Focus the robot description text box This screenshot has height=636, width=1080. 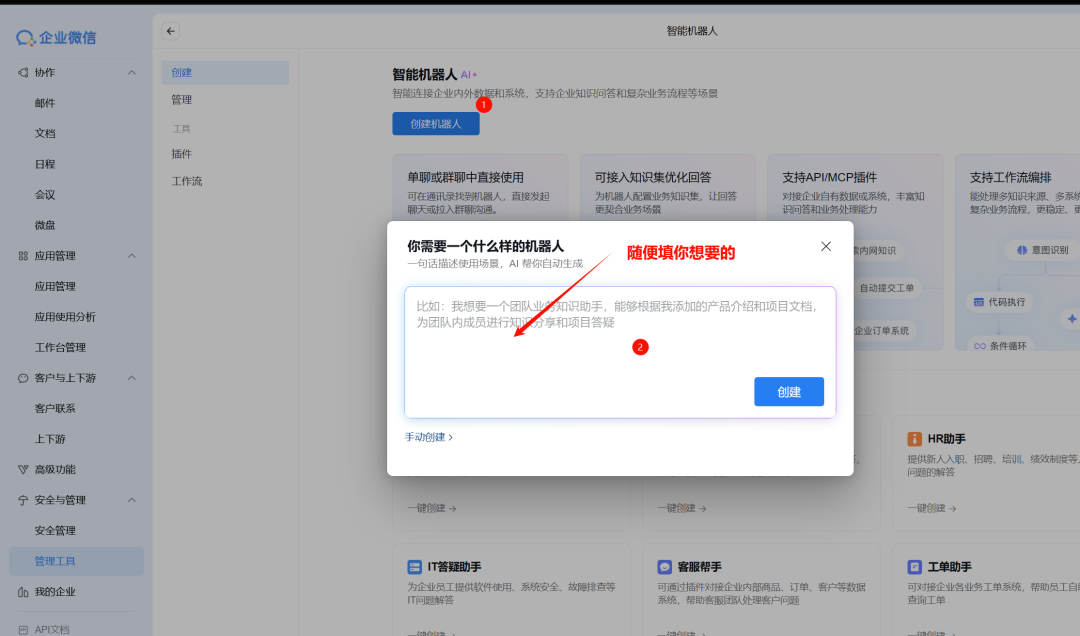coord(620,352)
